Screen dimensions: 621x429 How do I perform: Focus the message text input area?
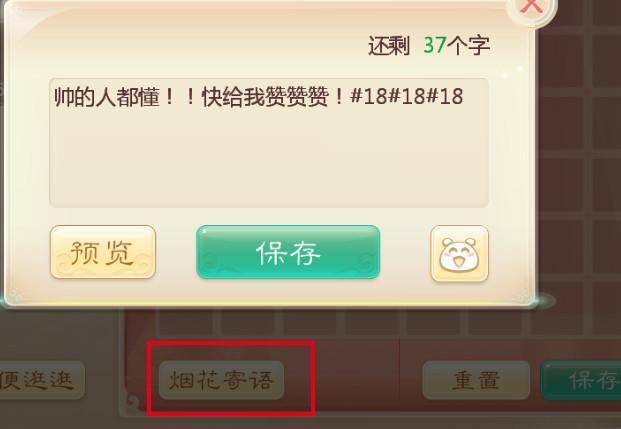coord(269,143)
